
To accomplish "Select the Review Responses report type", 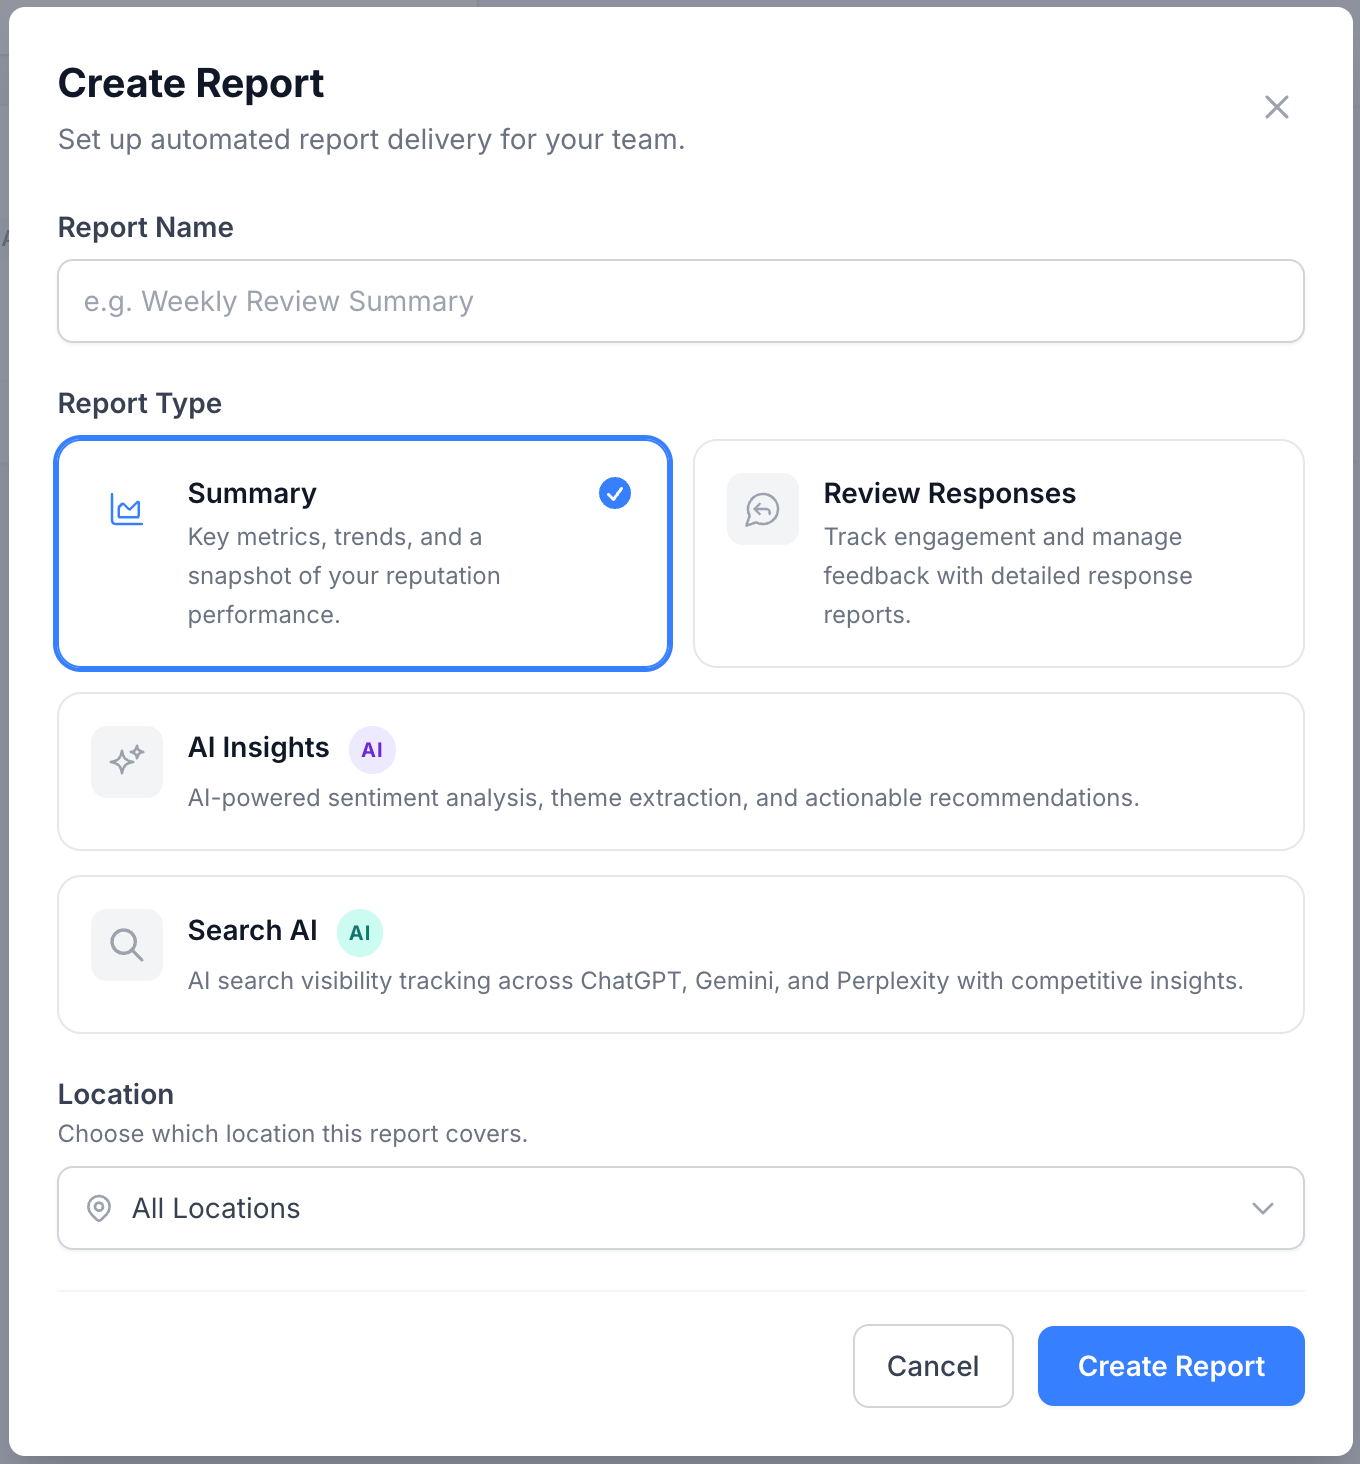I will [x=998, y=553].
